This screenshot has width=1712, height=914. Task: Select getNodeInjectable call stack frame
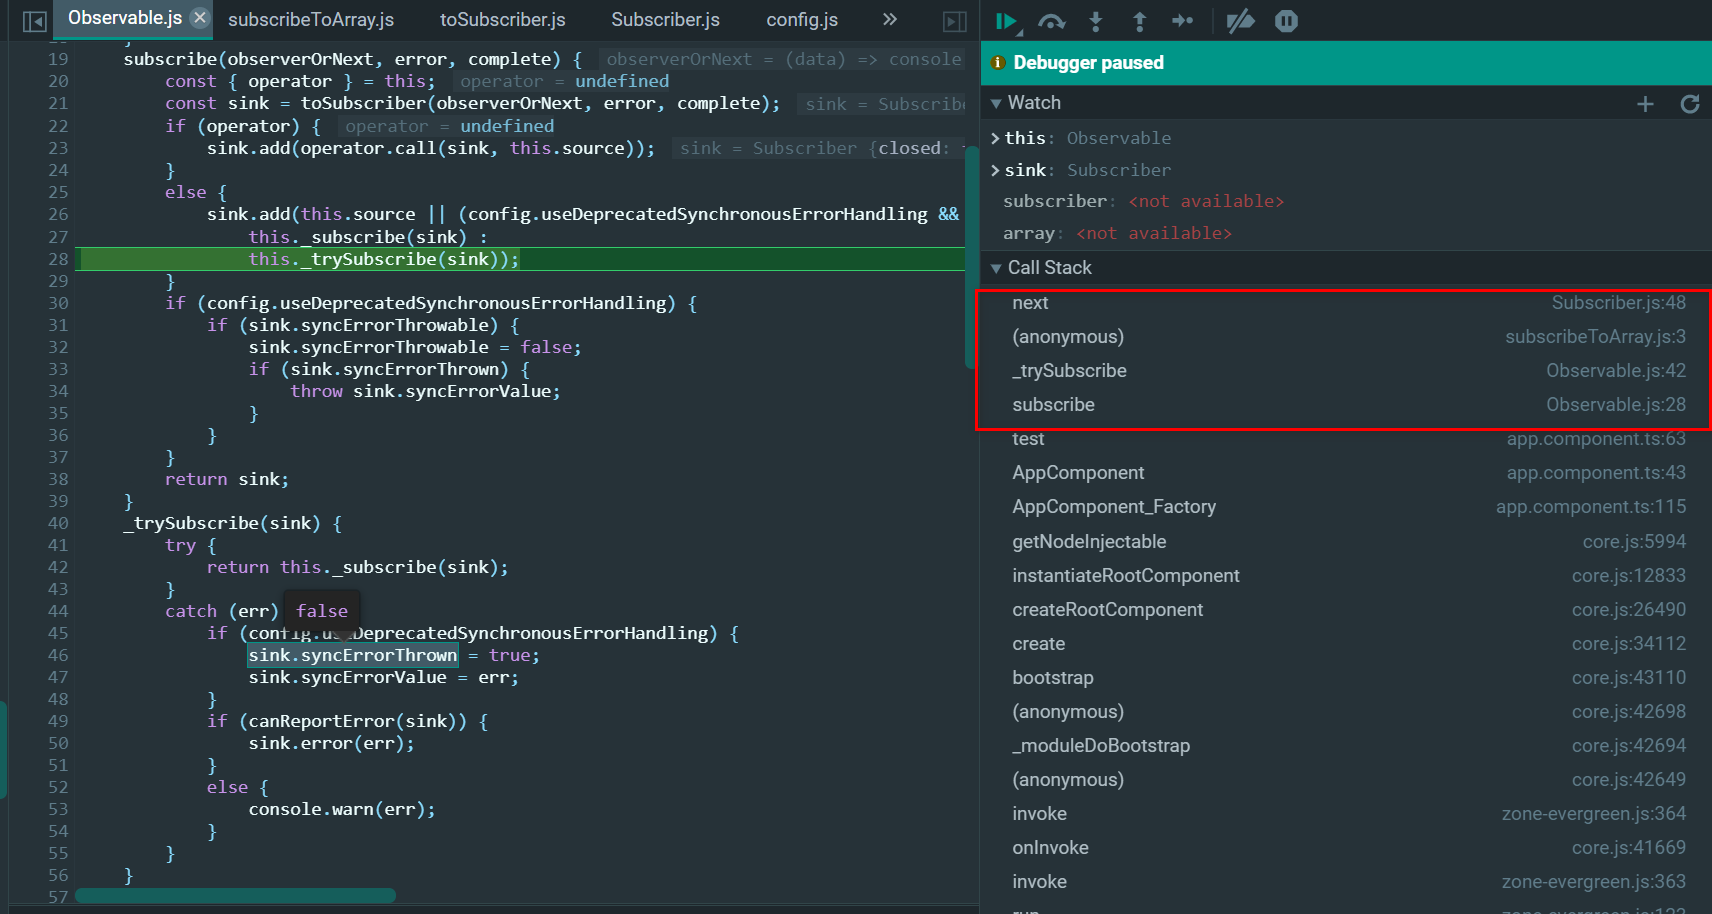click(x=1346, y=542)
